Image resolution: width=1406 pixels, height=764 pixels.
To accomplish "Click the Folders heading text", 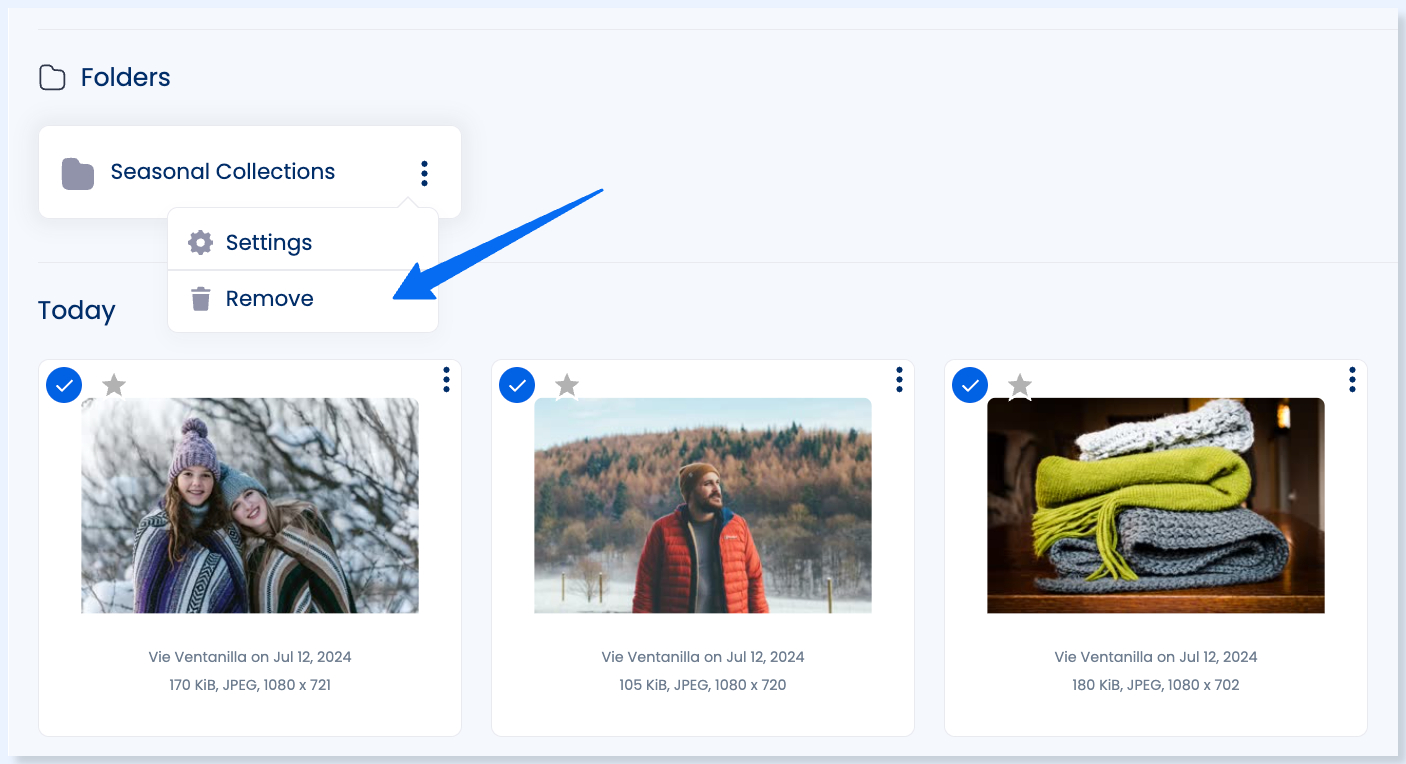I will click(126, 77).
